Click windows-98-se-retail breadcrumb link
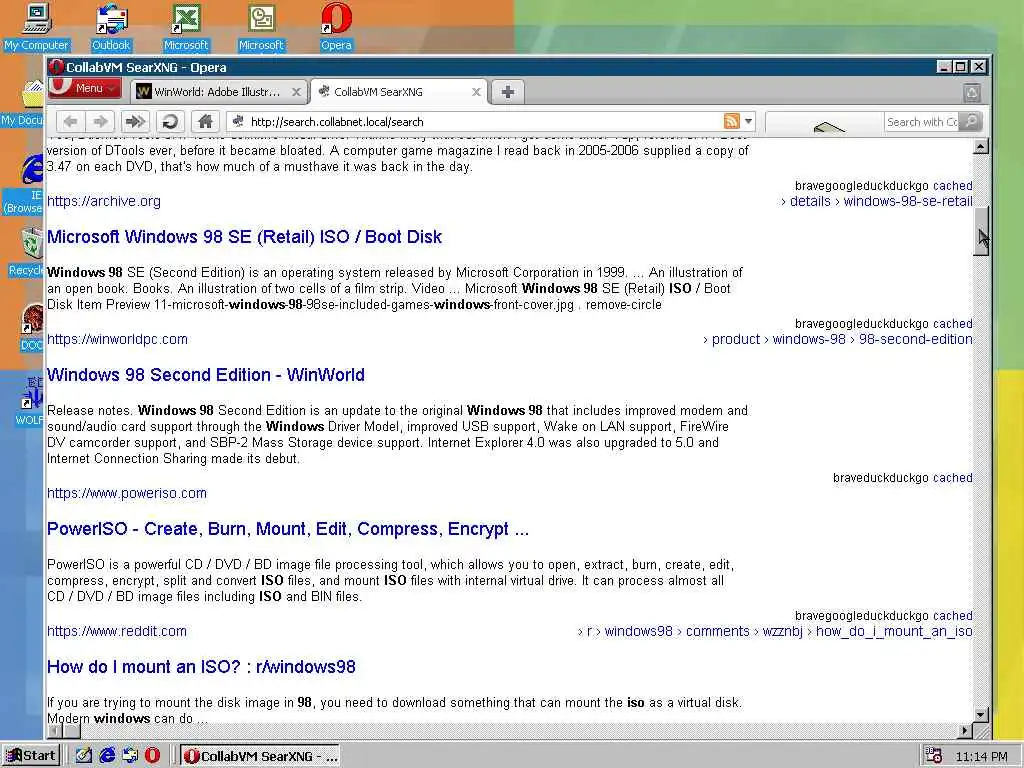The image size is (1024, 768). [908, 201]
